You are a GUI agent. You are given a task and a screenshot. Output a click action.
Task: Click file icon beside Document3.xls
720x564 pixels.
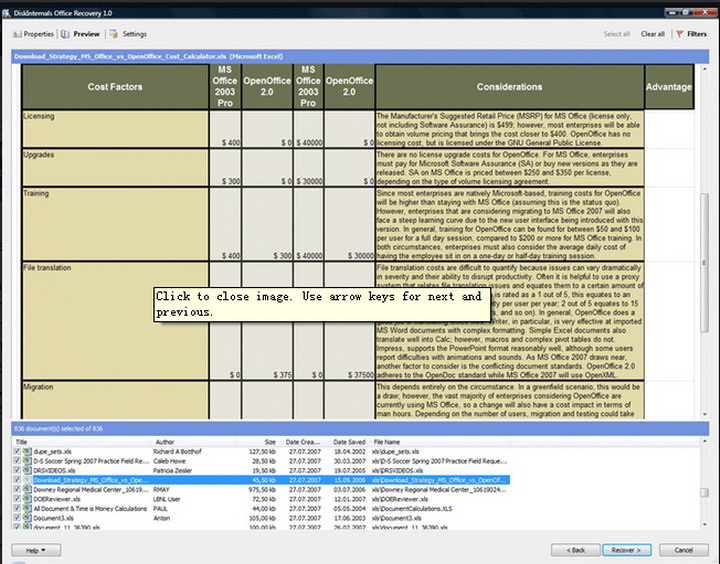26,518
